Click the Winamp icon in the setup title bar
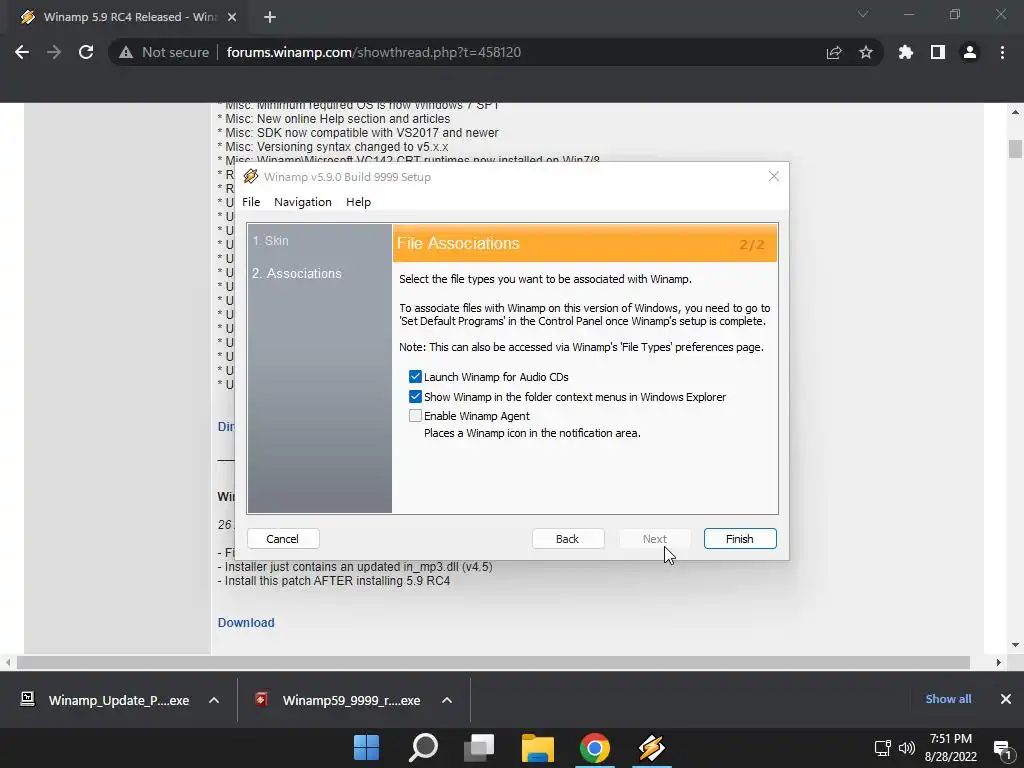1024x768 pixels. point(251,176)
